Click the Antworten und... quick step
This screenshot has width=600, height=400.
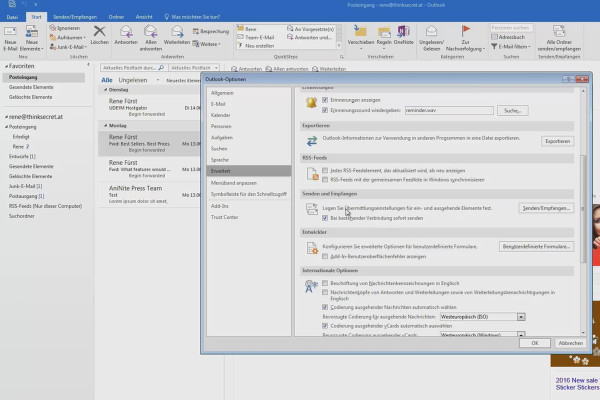309,38
